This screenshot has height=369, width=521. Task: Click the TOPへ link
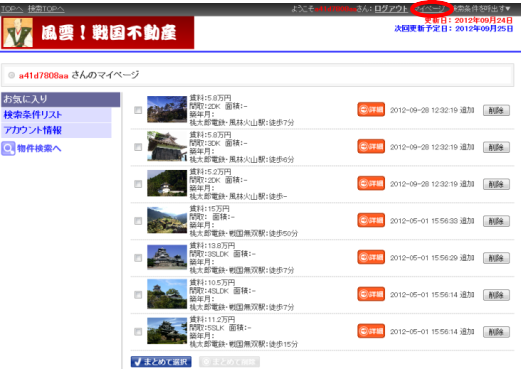tap(12, 9)
